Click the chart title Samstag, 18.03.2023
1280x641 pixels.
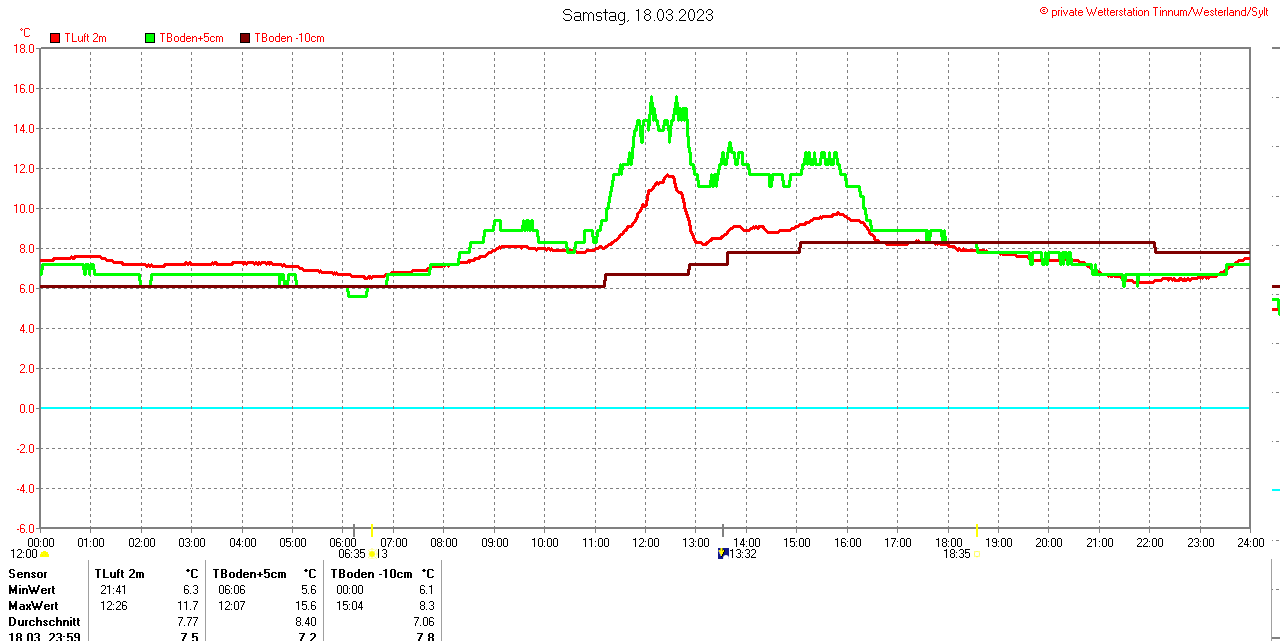click(638, 15)
